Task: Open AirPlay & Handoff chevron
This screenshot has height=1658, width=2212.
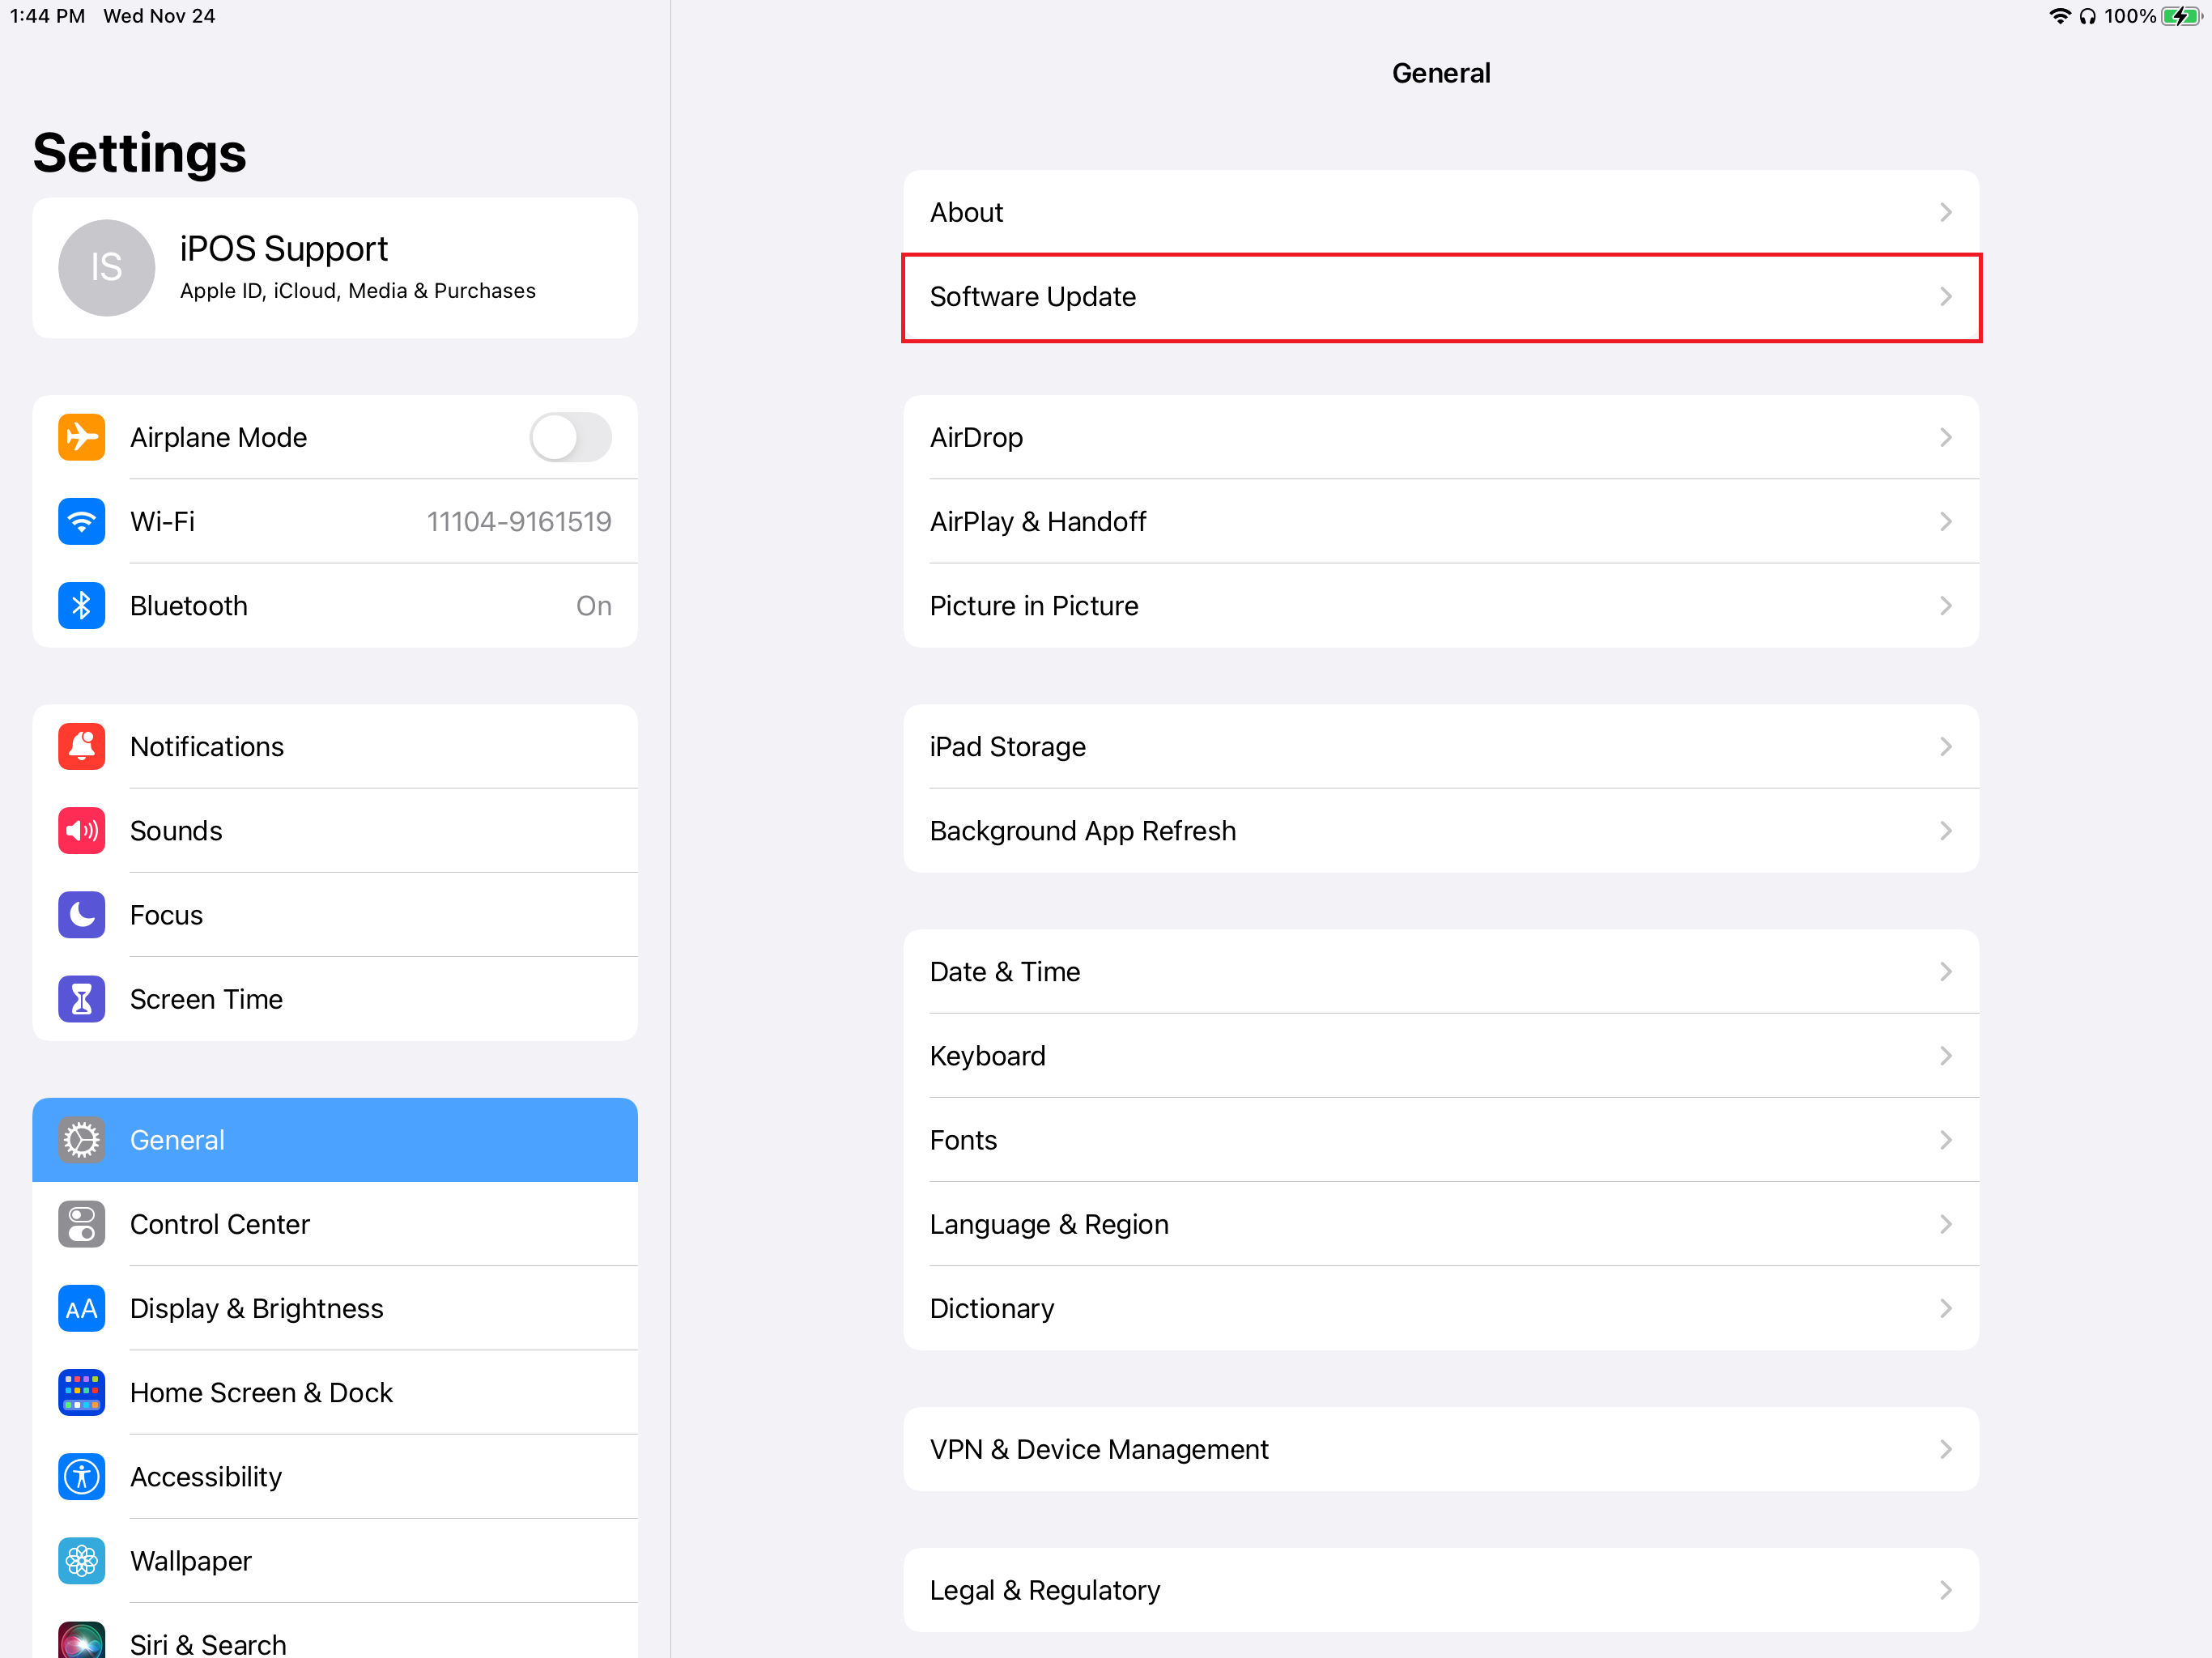Action: 1945,521
